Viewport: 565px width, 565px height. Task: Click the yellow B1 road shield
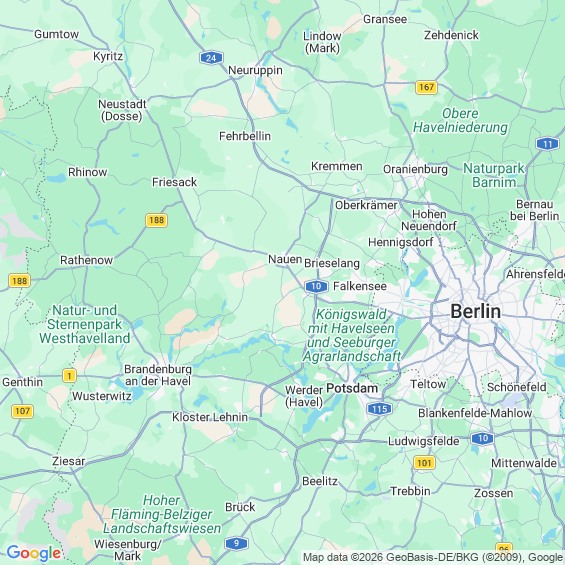[69, 375]
